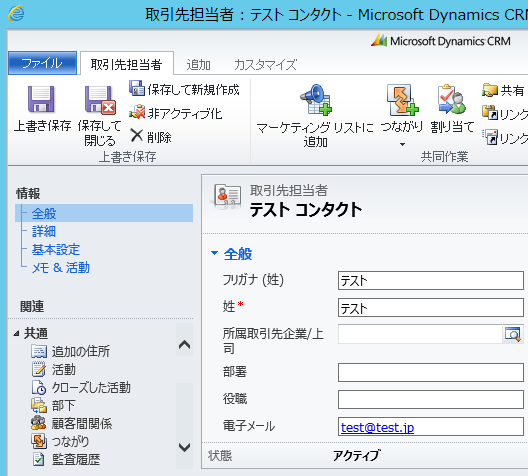This screenshot has width=528, height=476.
Task: Click the 非アクティブ化 label in the ribbon
Action: click(185, 113)
